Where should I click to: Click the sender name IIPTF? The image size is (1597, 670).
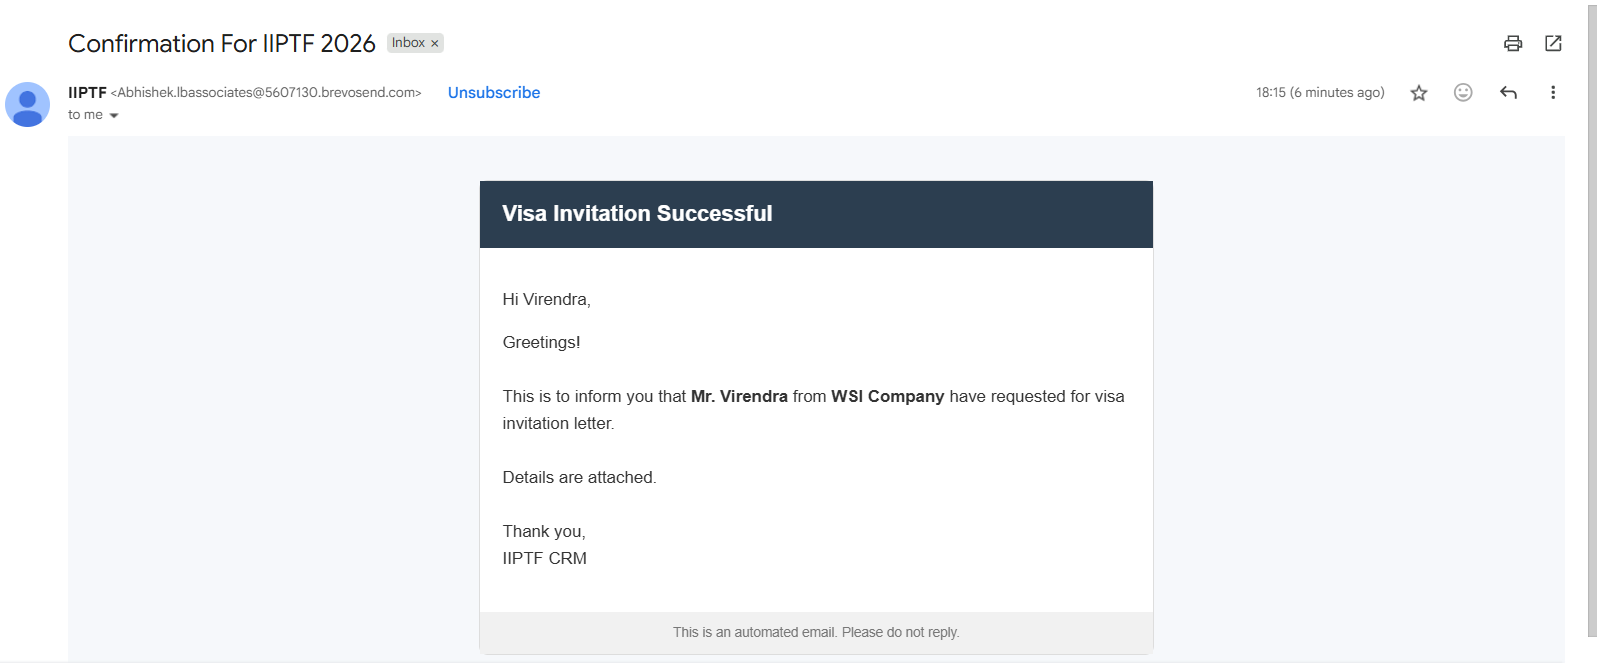pos(87,93)
